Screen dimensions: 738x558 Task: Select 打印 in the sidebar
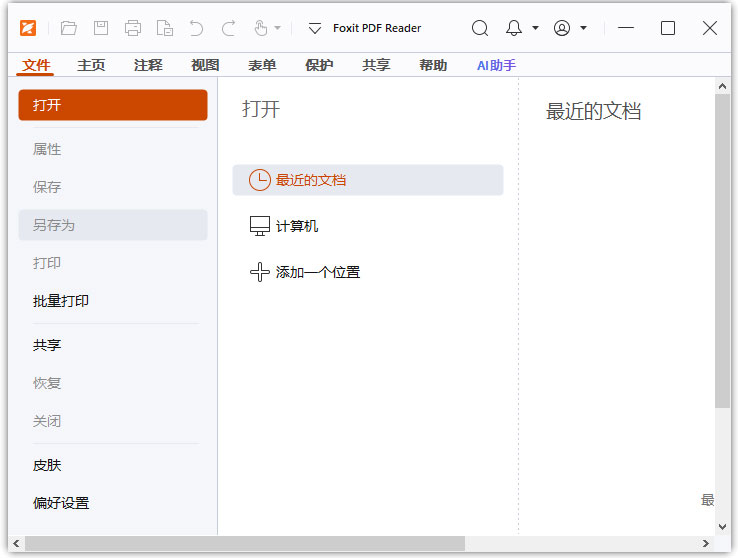point(113,263)
